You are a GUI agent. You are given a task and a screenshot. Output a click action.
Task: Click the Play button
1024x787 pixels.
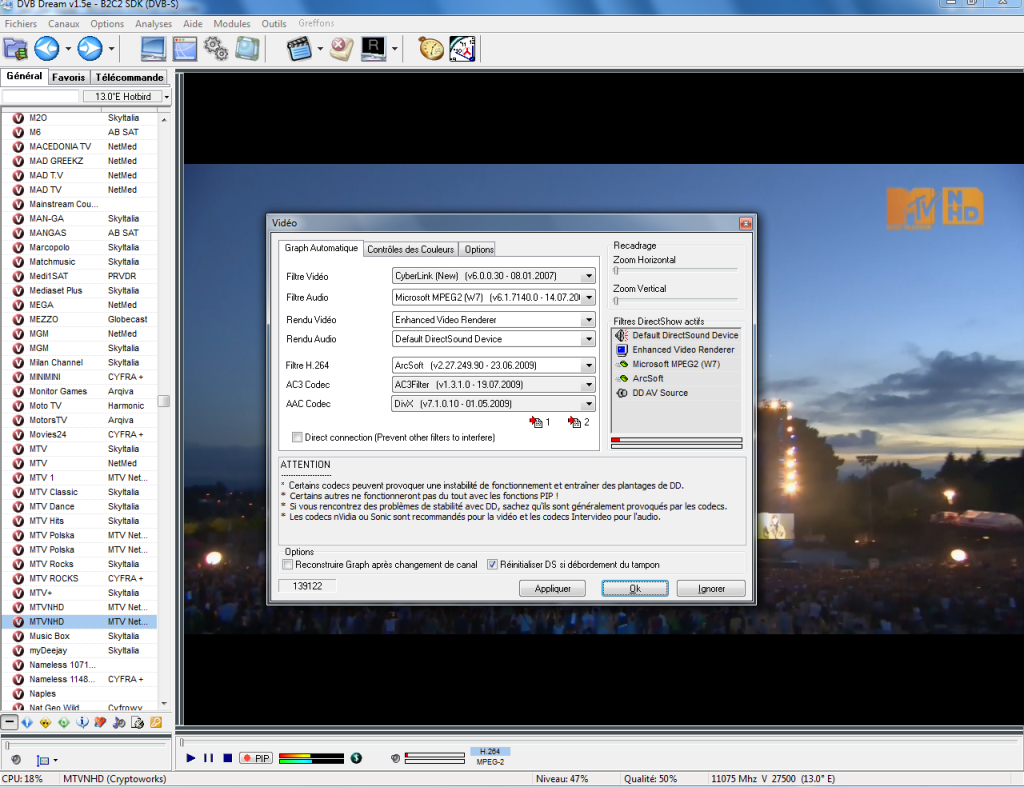pos(191,758)
